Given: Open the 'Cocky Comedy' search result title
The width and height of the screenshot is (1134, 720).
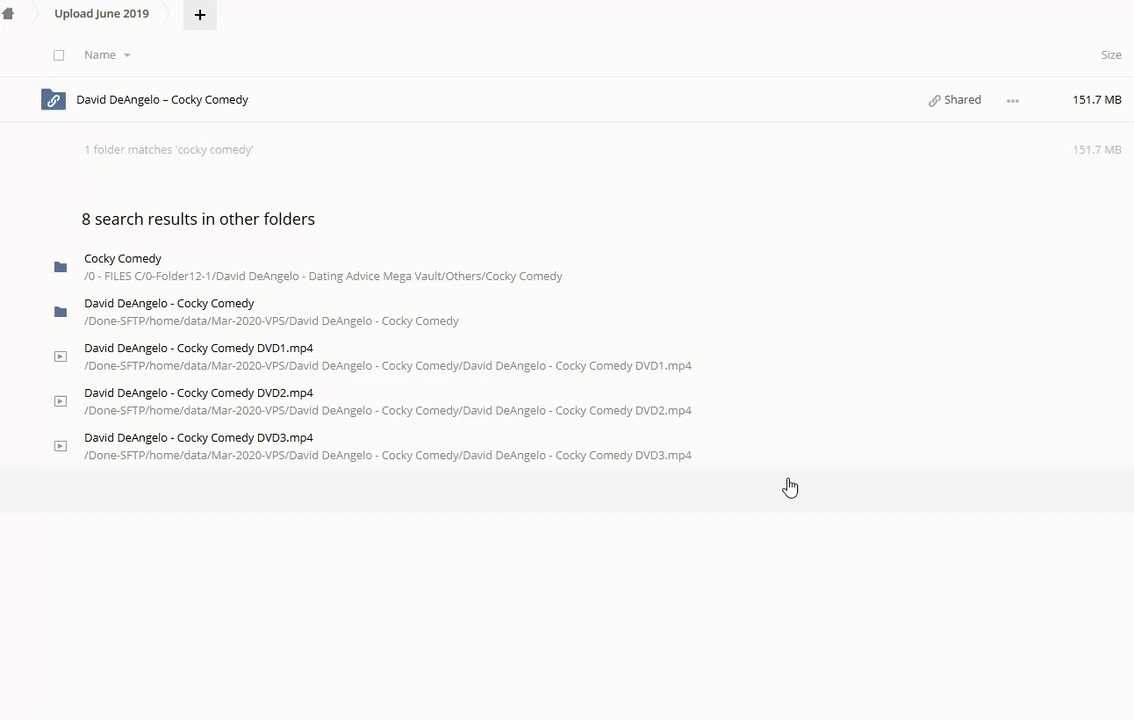Looking at the screenshot, I should click(x=122, y=258).
